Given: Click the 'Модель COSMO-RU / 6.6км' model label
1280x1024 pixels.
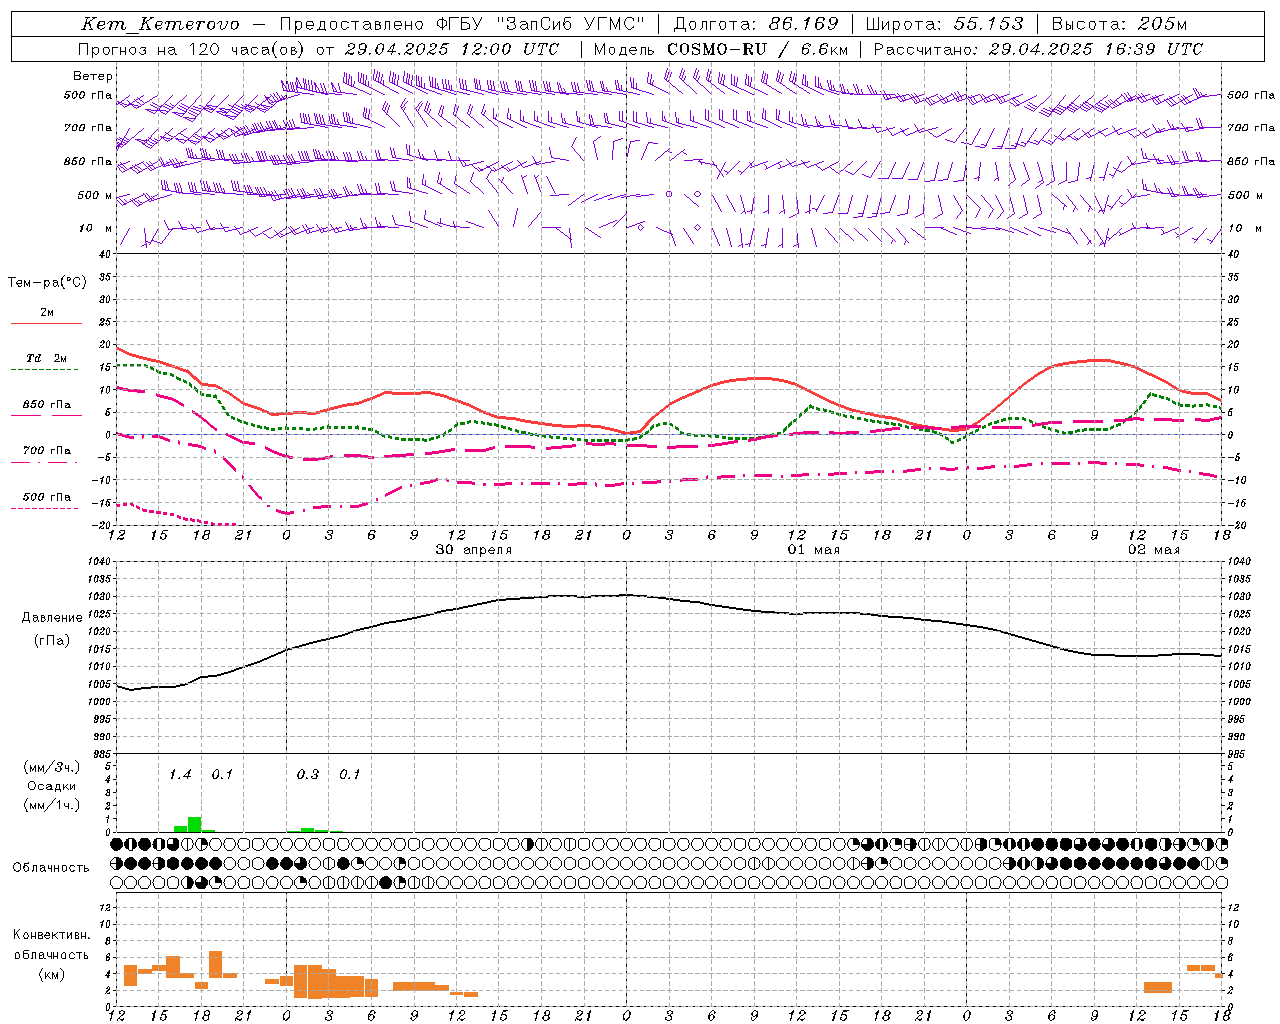Looking at the screenshot, I should click(720, 49).
